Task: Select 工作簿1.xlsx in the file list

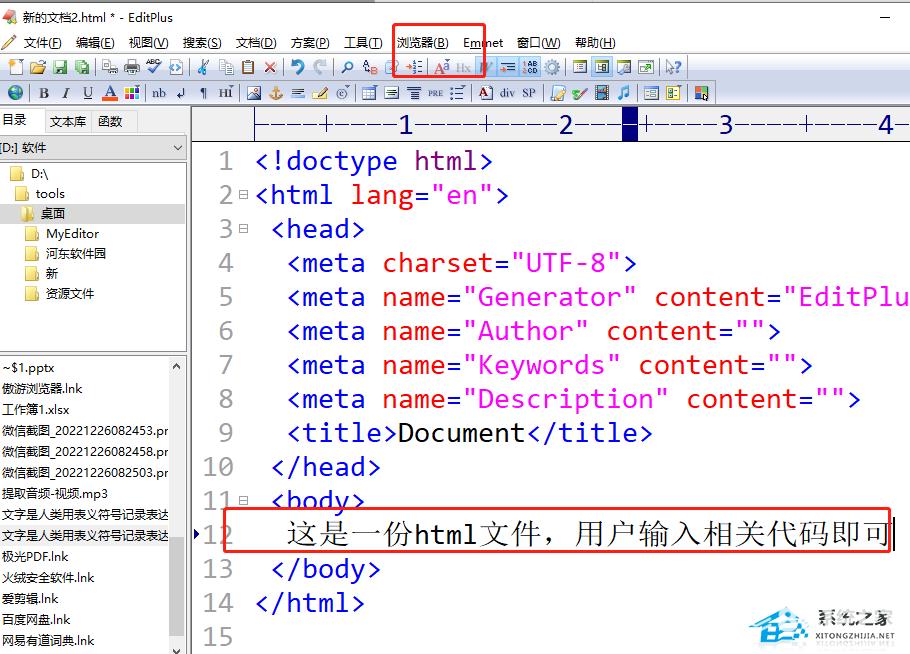Action: [36, 410]
